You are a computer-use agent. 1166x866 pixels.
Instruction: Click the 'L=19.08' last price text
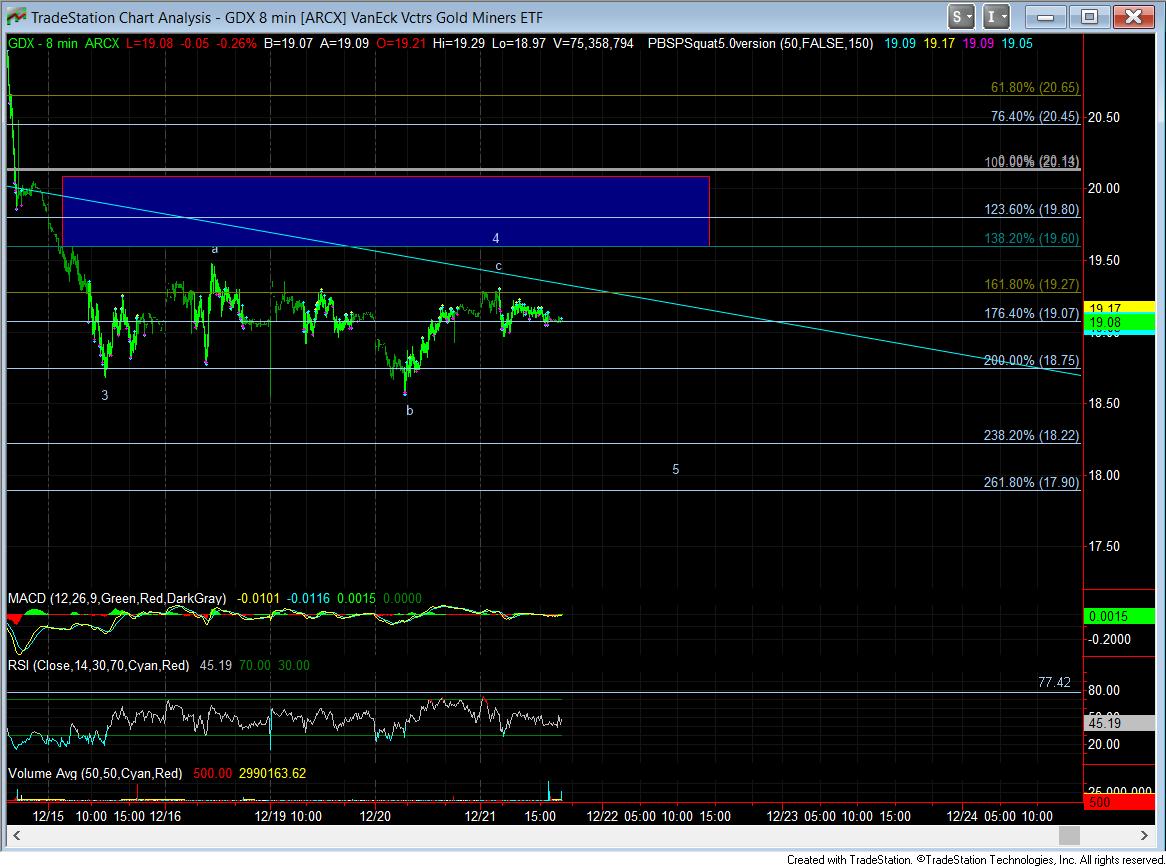pyautogui.click(x=149, y=44)
